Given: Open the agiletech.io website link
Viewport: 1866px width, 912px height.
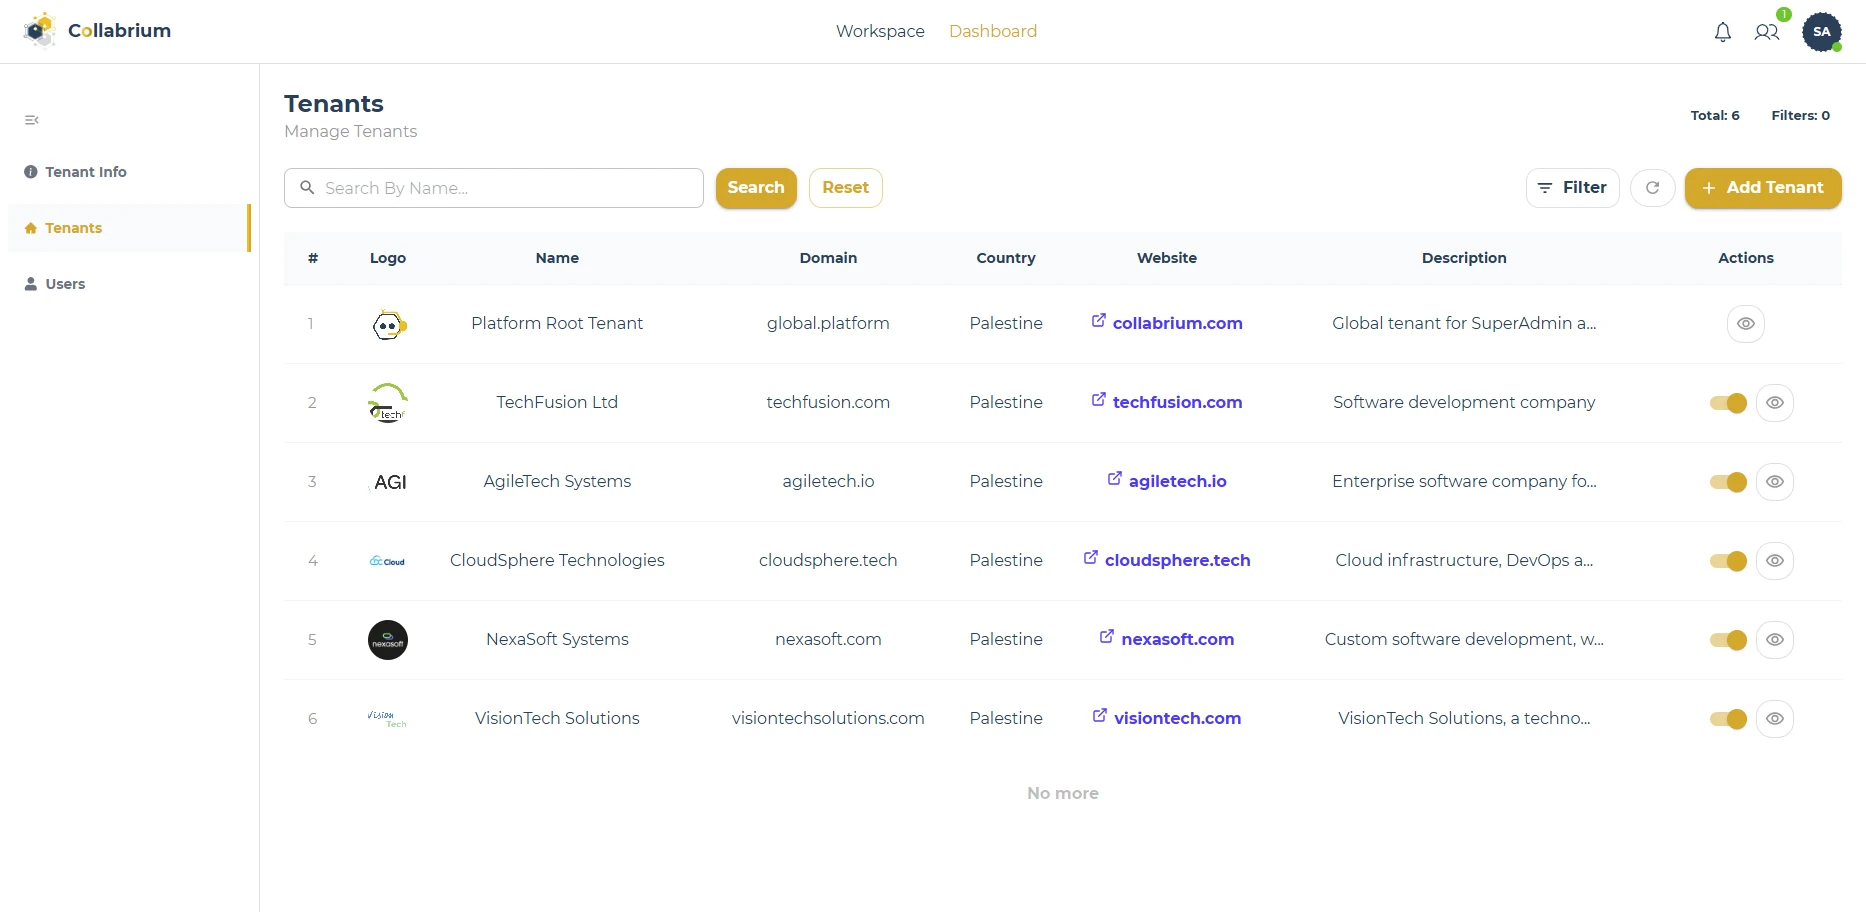Looking at the screenshot, I should coord(1167,481).
